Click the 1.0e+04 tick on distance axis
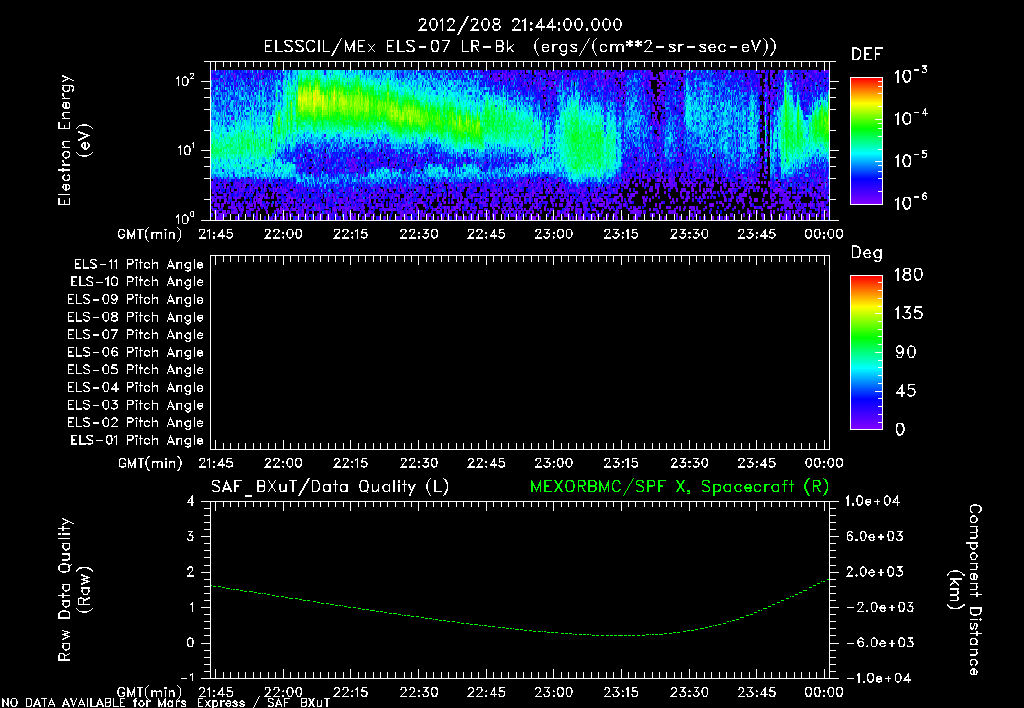This screenshot has height=708, width=1024. click(x=872, y=502)
